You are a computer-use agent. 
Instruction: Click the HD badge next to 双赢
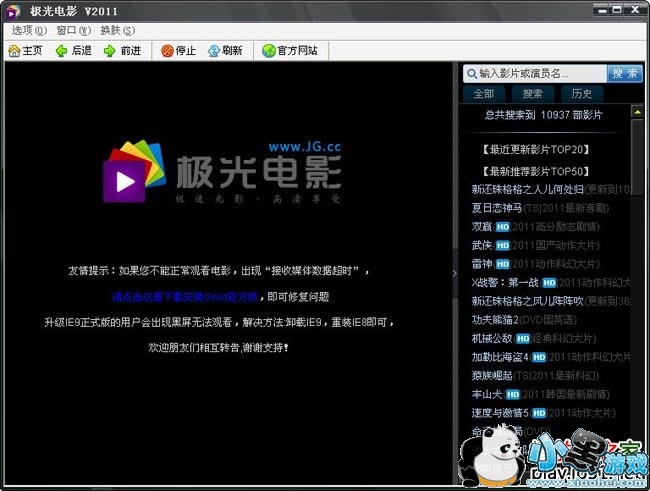point(502,227)
